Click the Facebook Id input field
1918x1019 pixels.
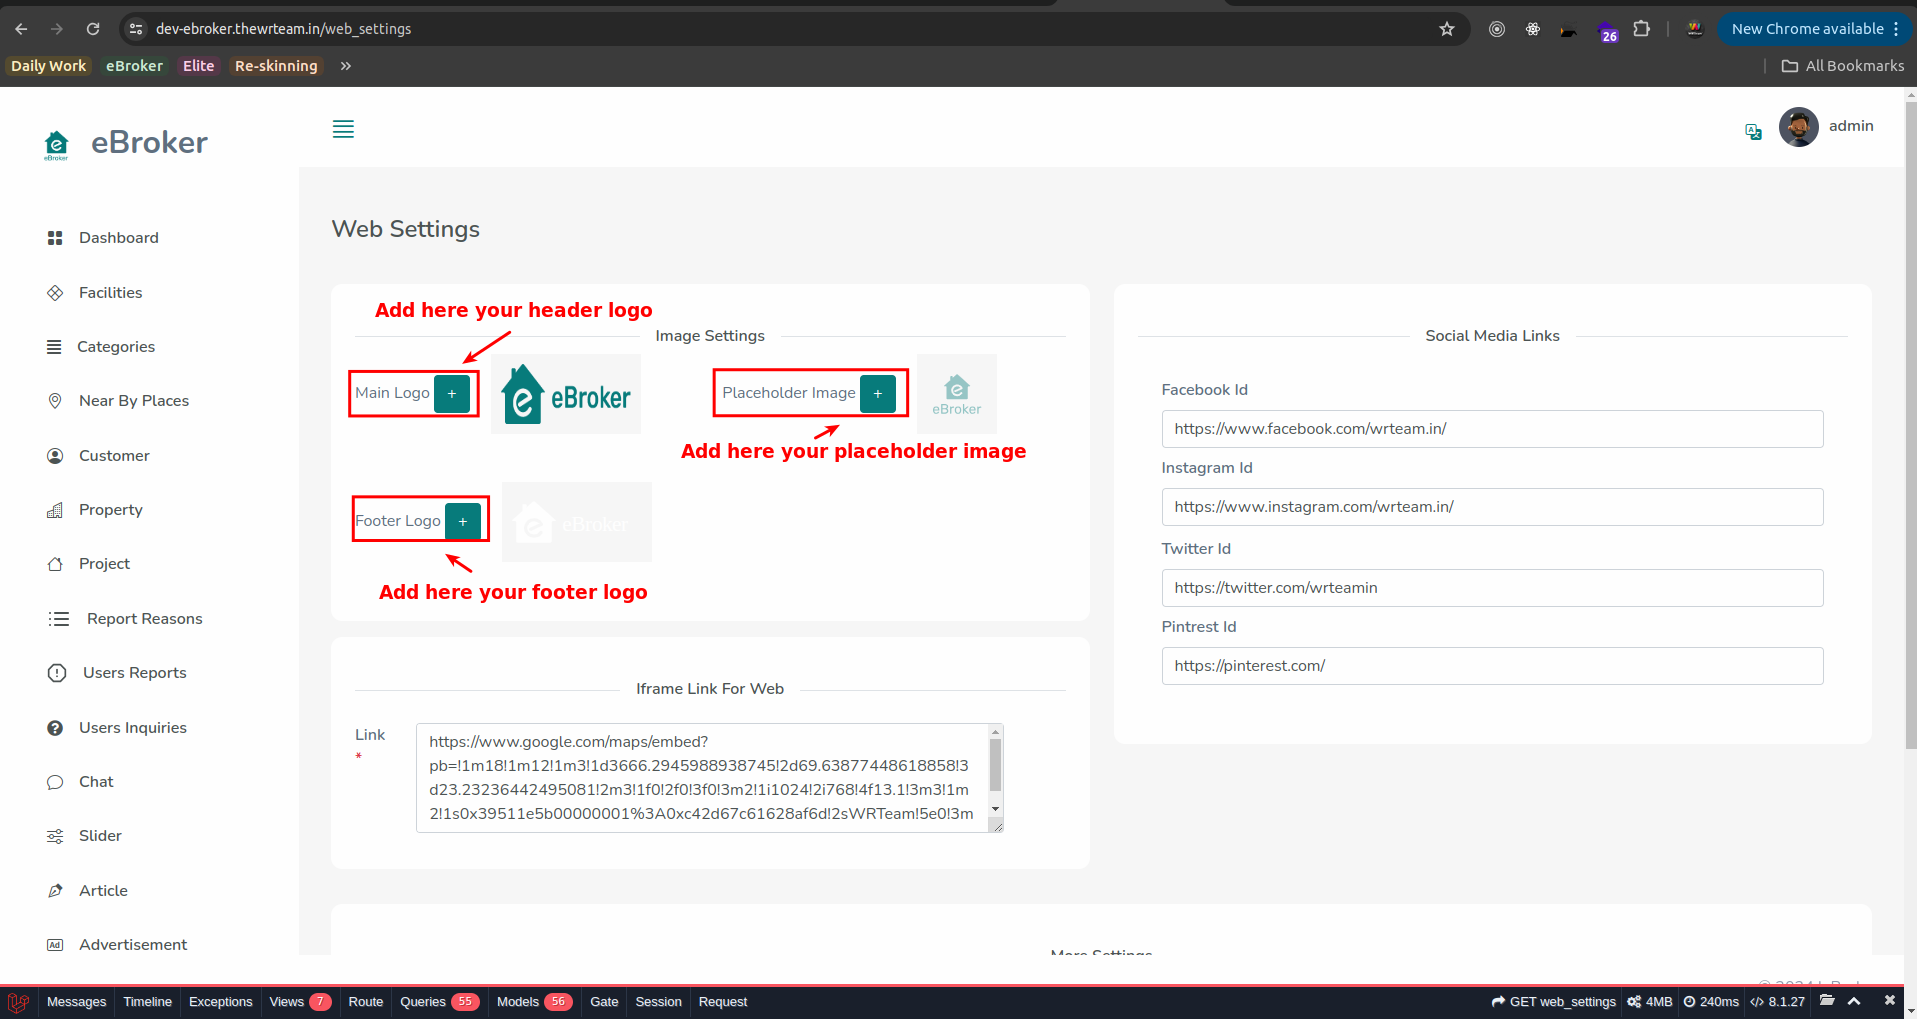pos(1491,429)
